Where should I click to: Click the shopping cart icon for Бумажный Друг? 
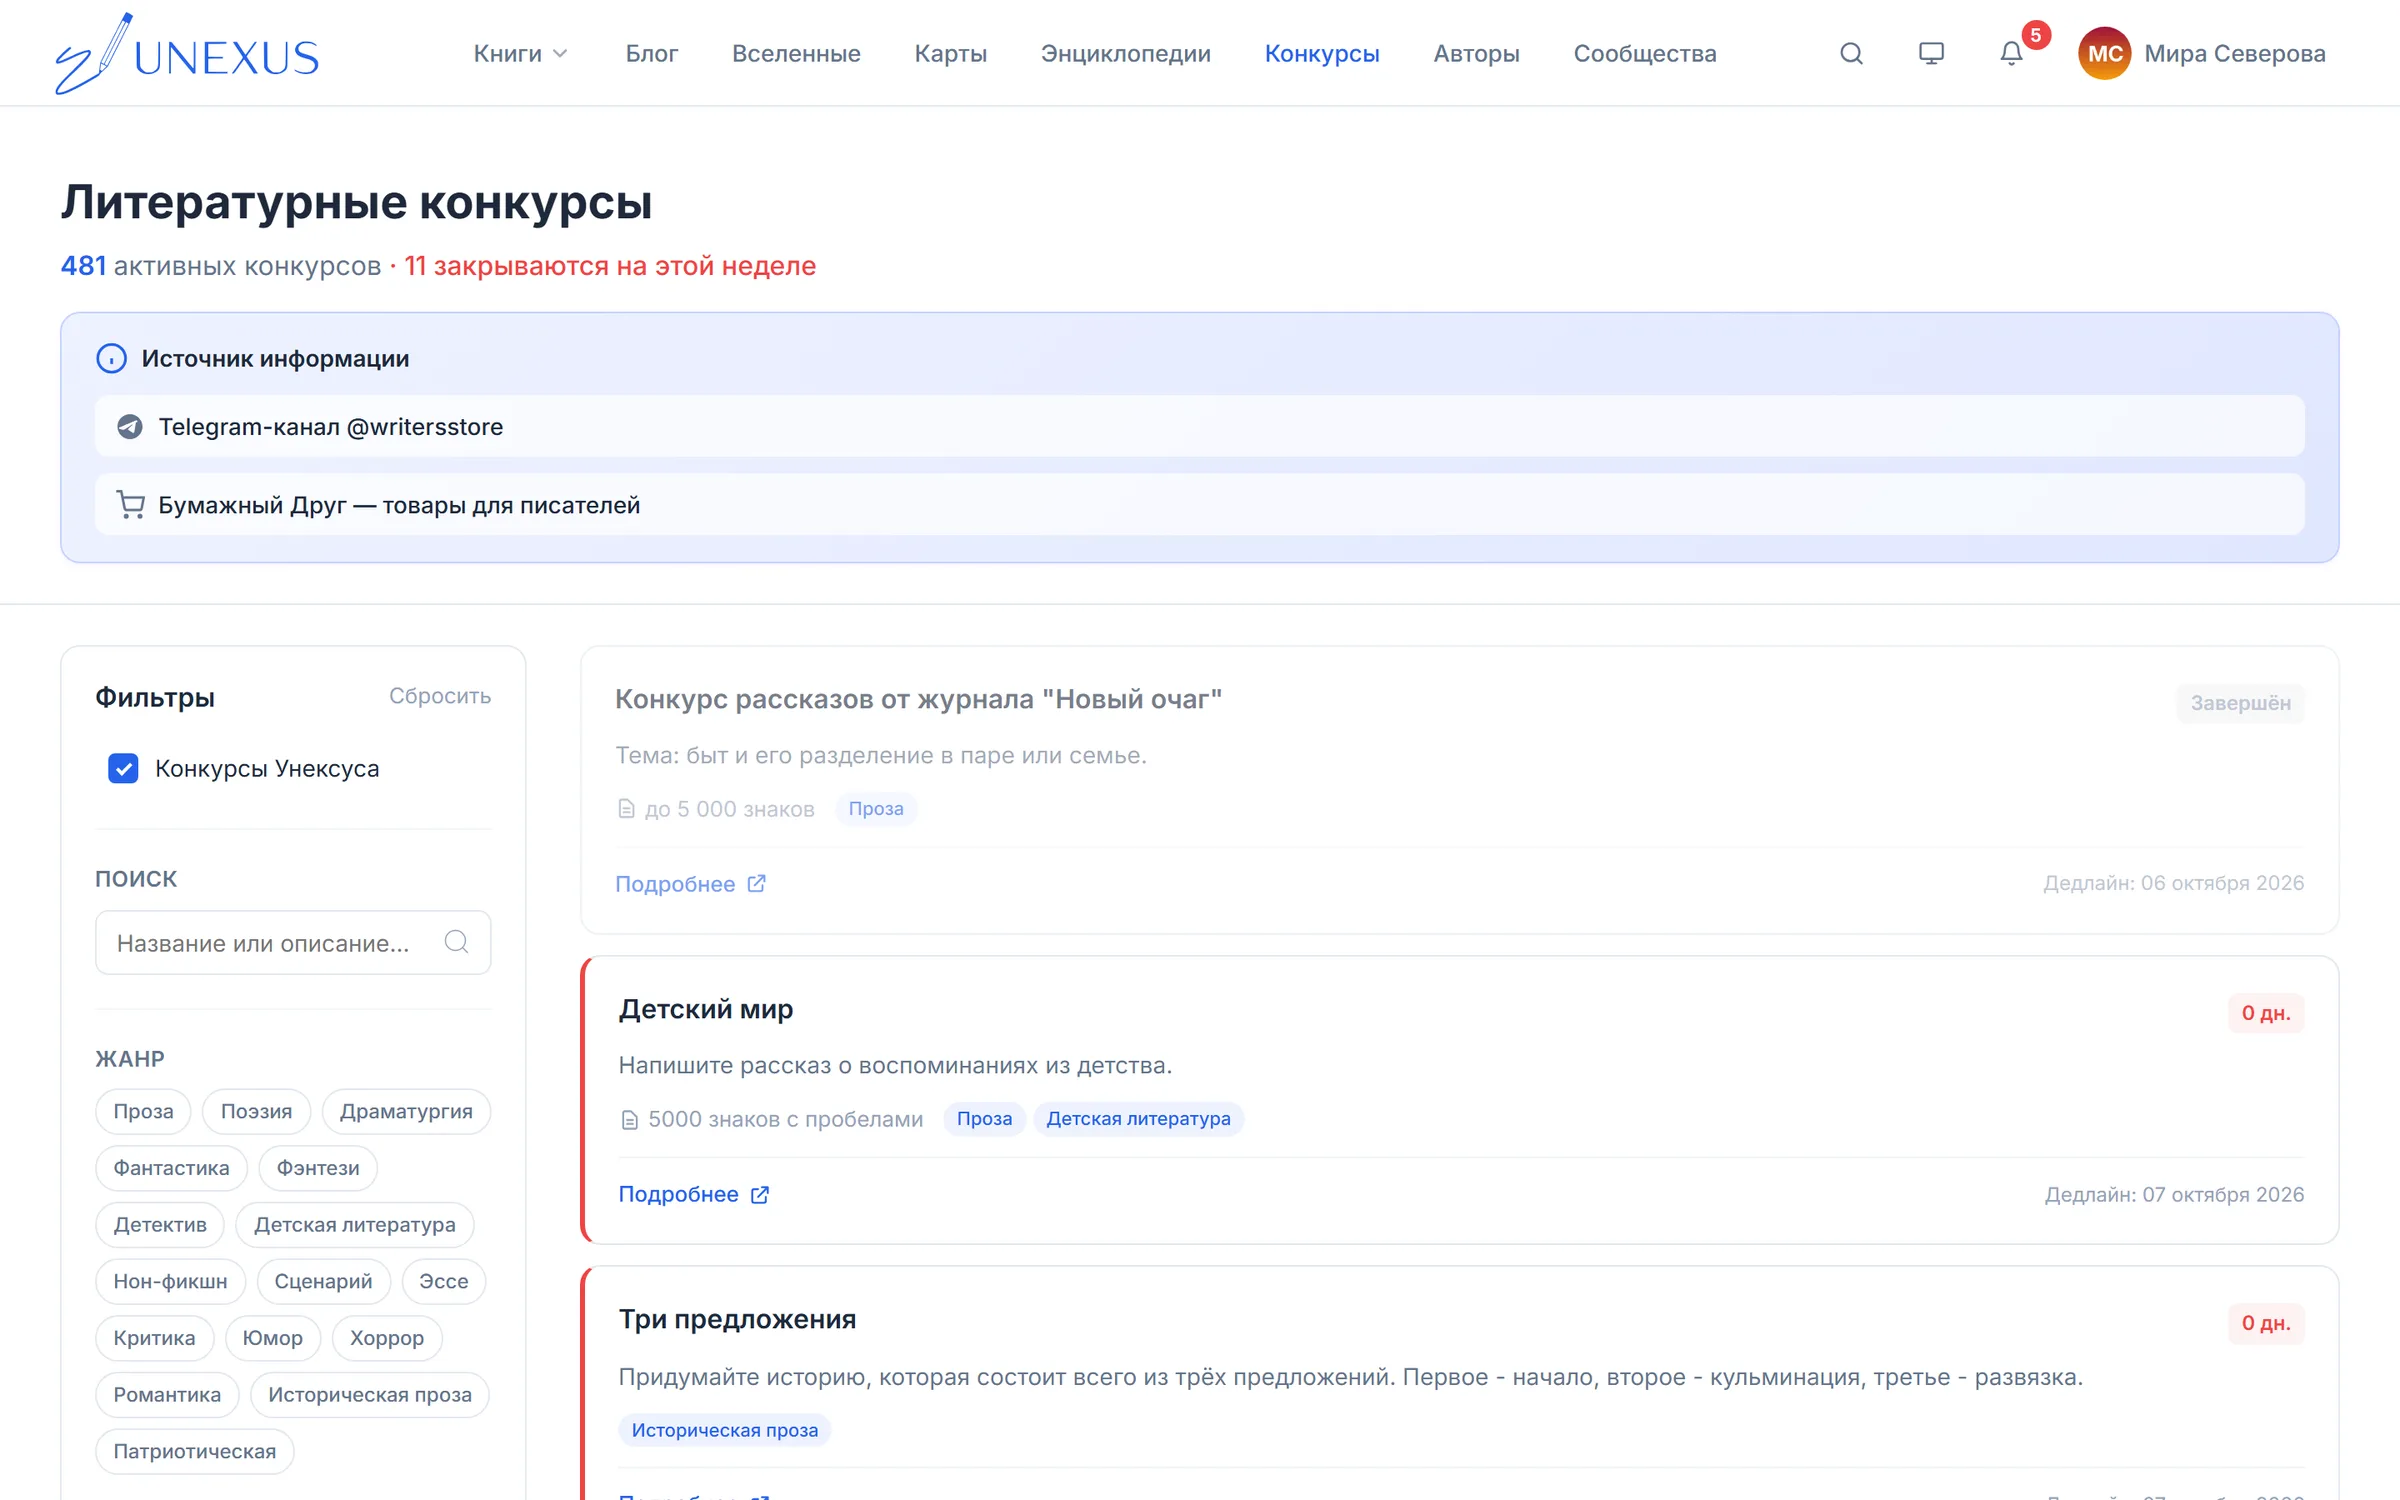click(131, 505)
